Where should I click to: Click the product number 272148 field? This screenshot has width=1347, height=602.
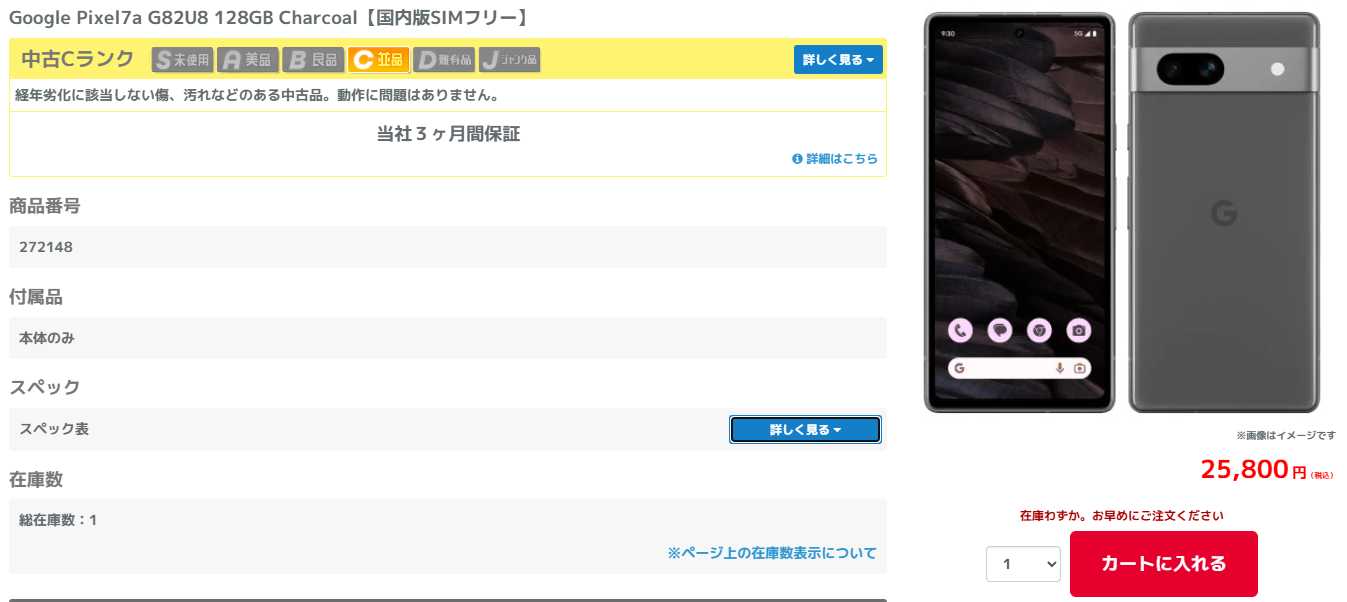[x=46, y=247]
